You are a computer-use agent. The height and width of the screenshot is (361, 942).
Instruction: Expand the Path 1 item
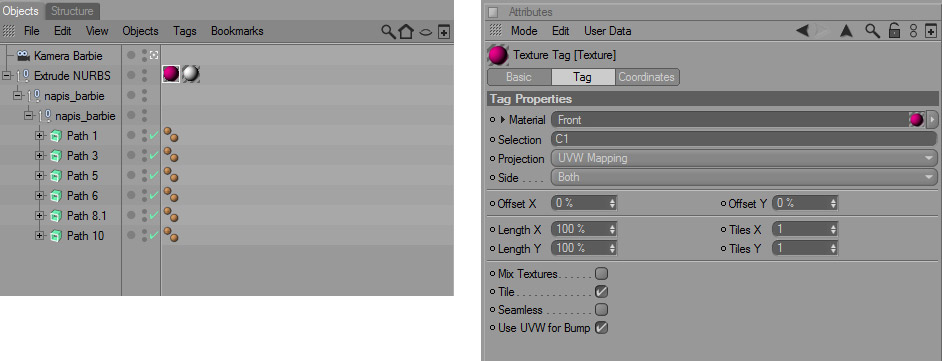coord(40,136)
